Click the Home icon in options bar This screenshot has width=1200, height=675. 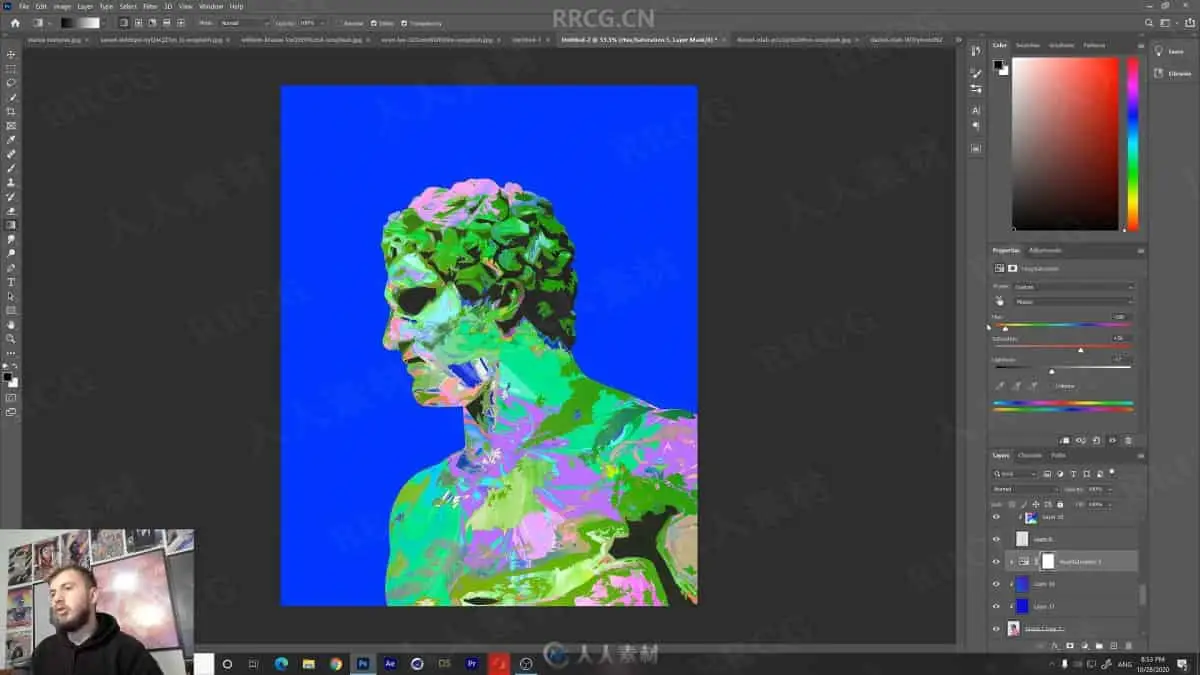15,23
